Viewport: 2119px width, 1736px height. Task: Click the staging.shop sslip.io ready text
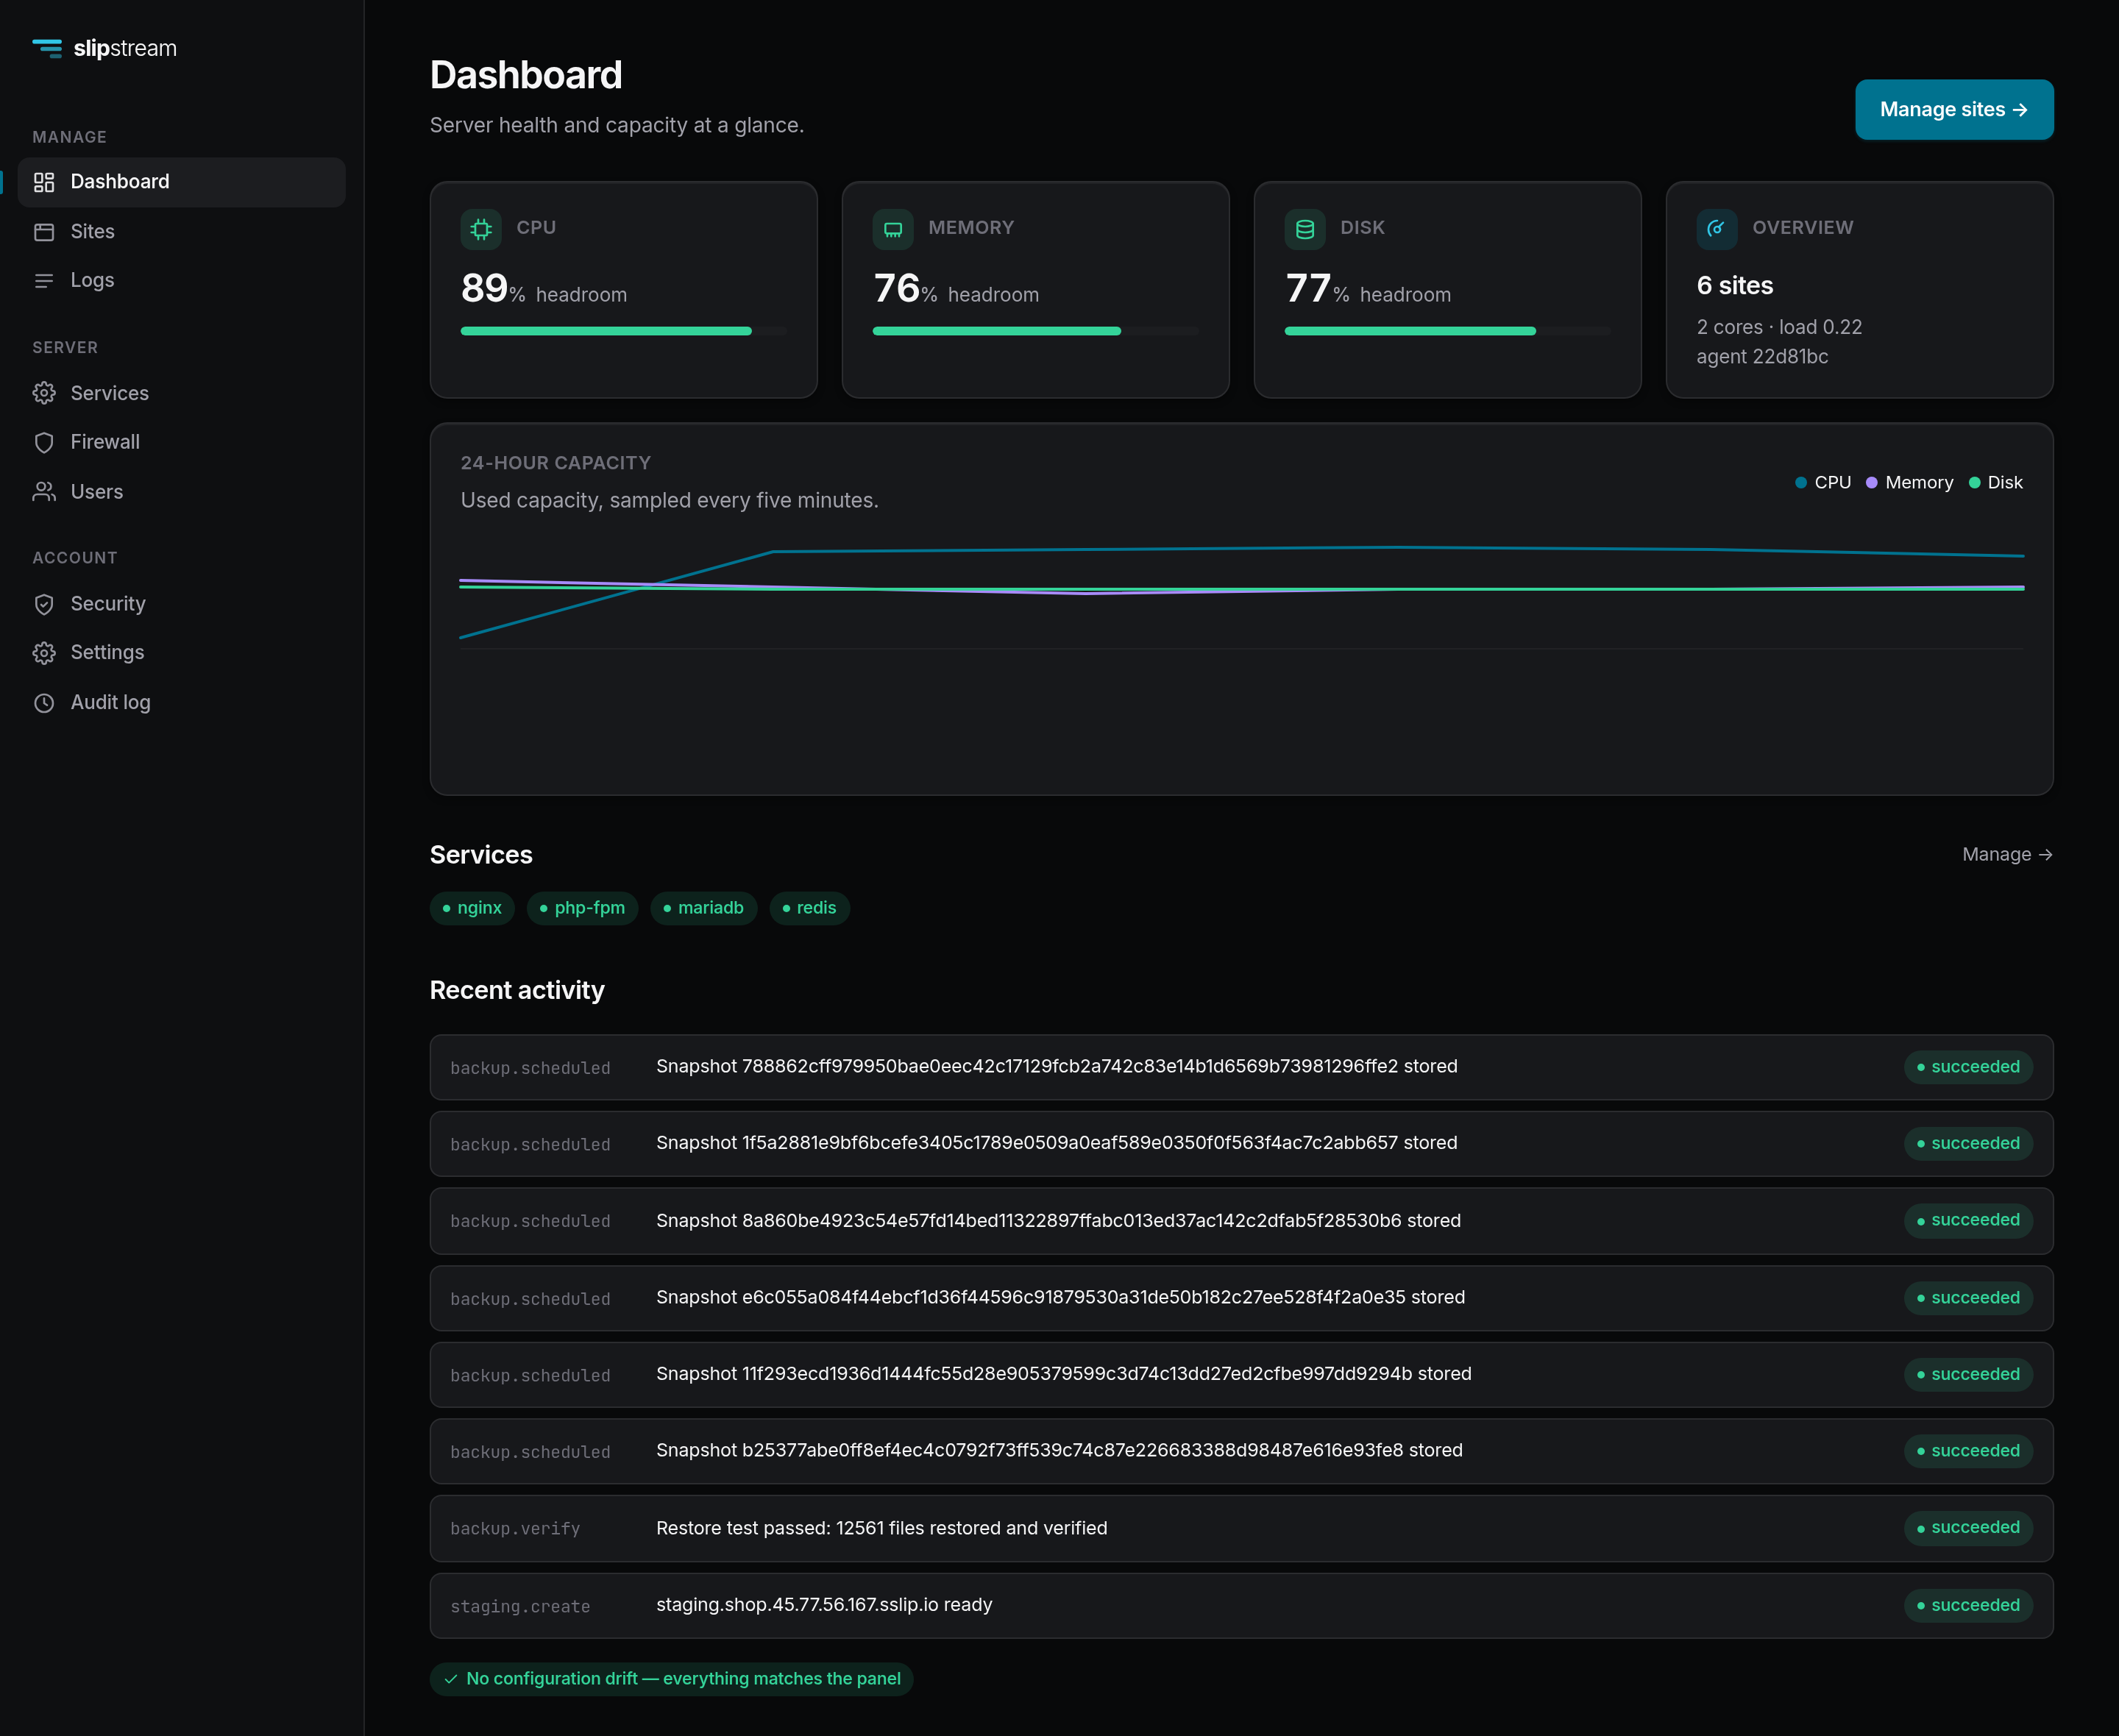pos(824,1605)
